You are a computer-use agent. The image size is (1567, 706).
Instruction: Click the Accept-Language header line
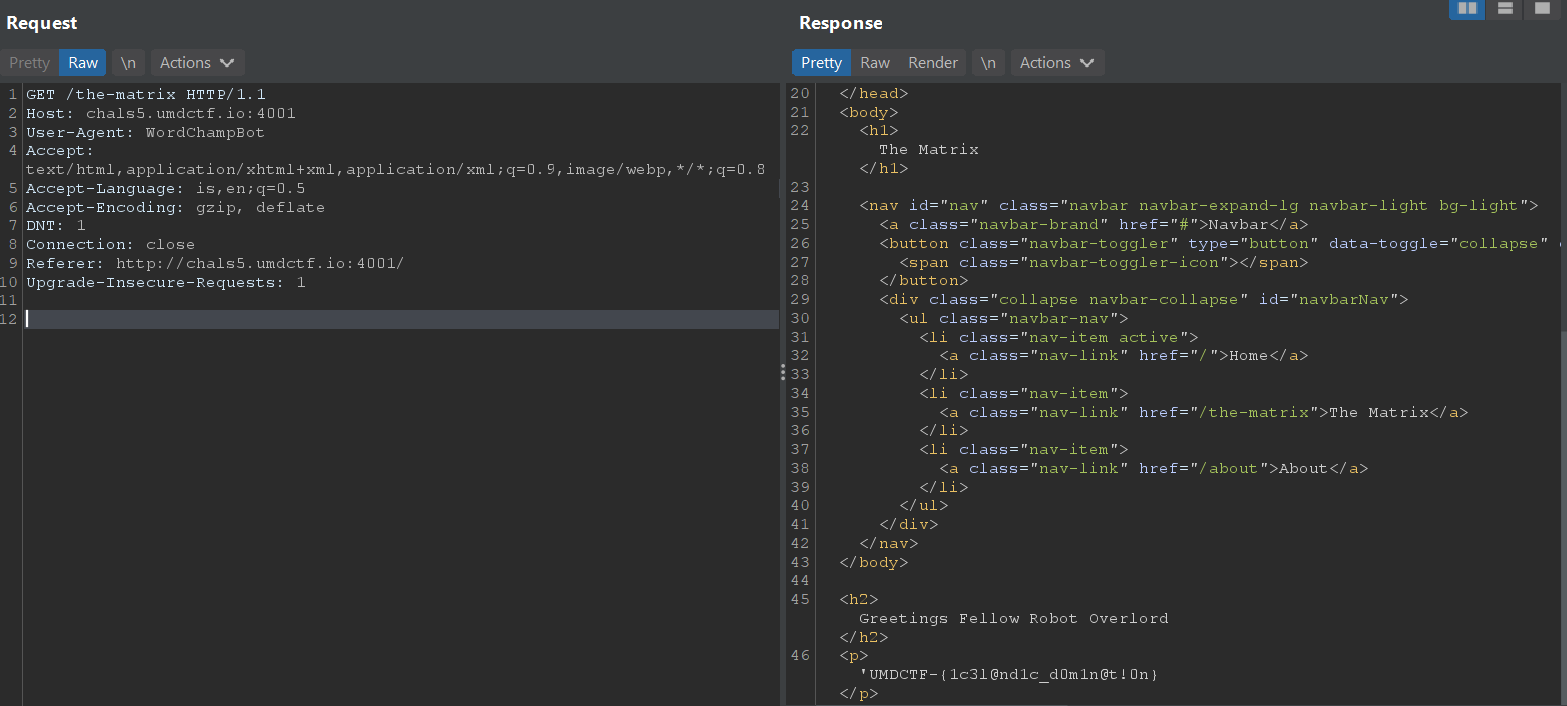point(166,188)
